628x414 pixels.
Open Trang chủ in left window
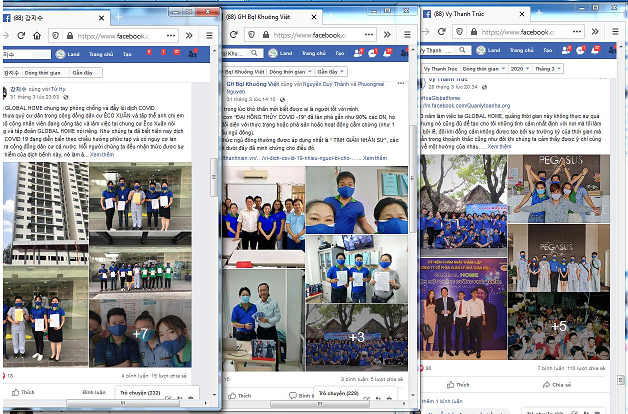click(101, 54)
